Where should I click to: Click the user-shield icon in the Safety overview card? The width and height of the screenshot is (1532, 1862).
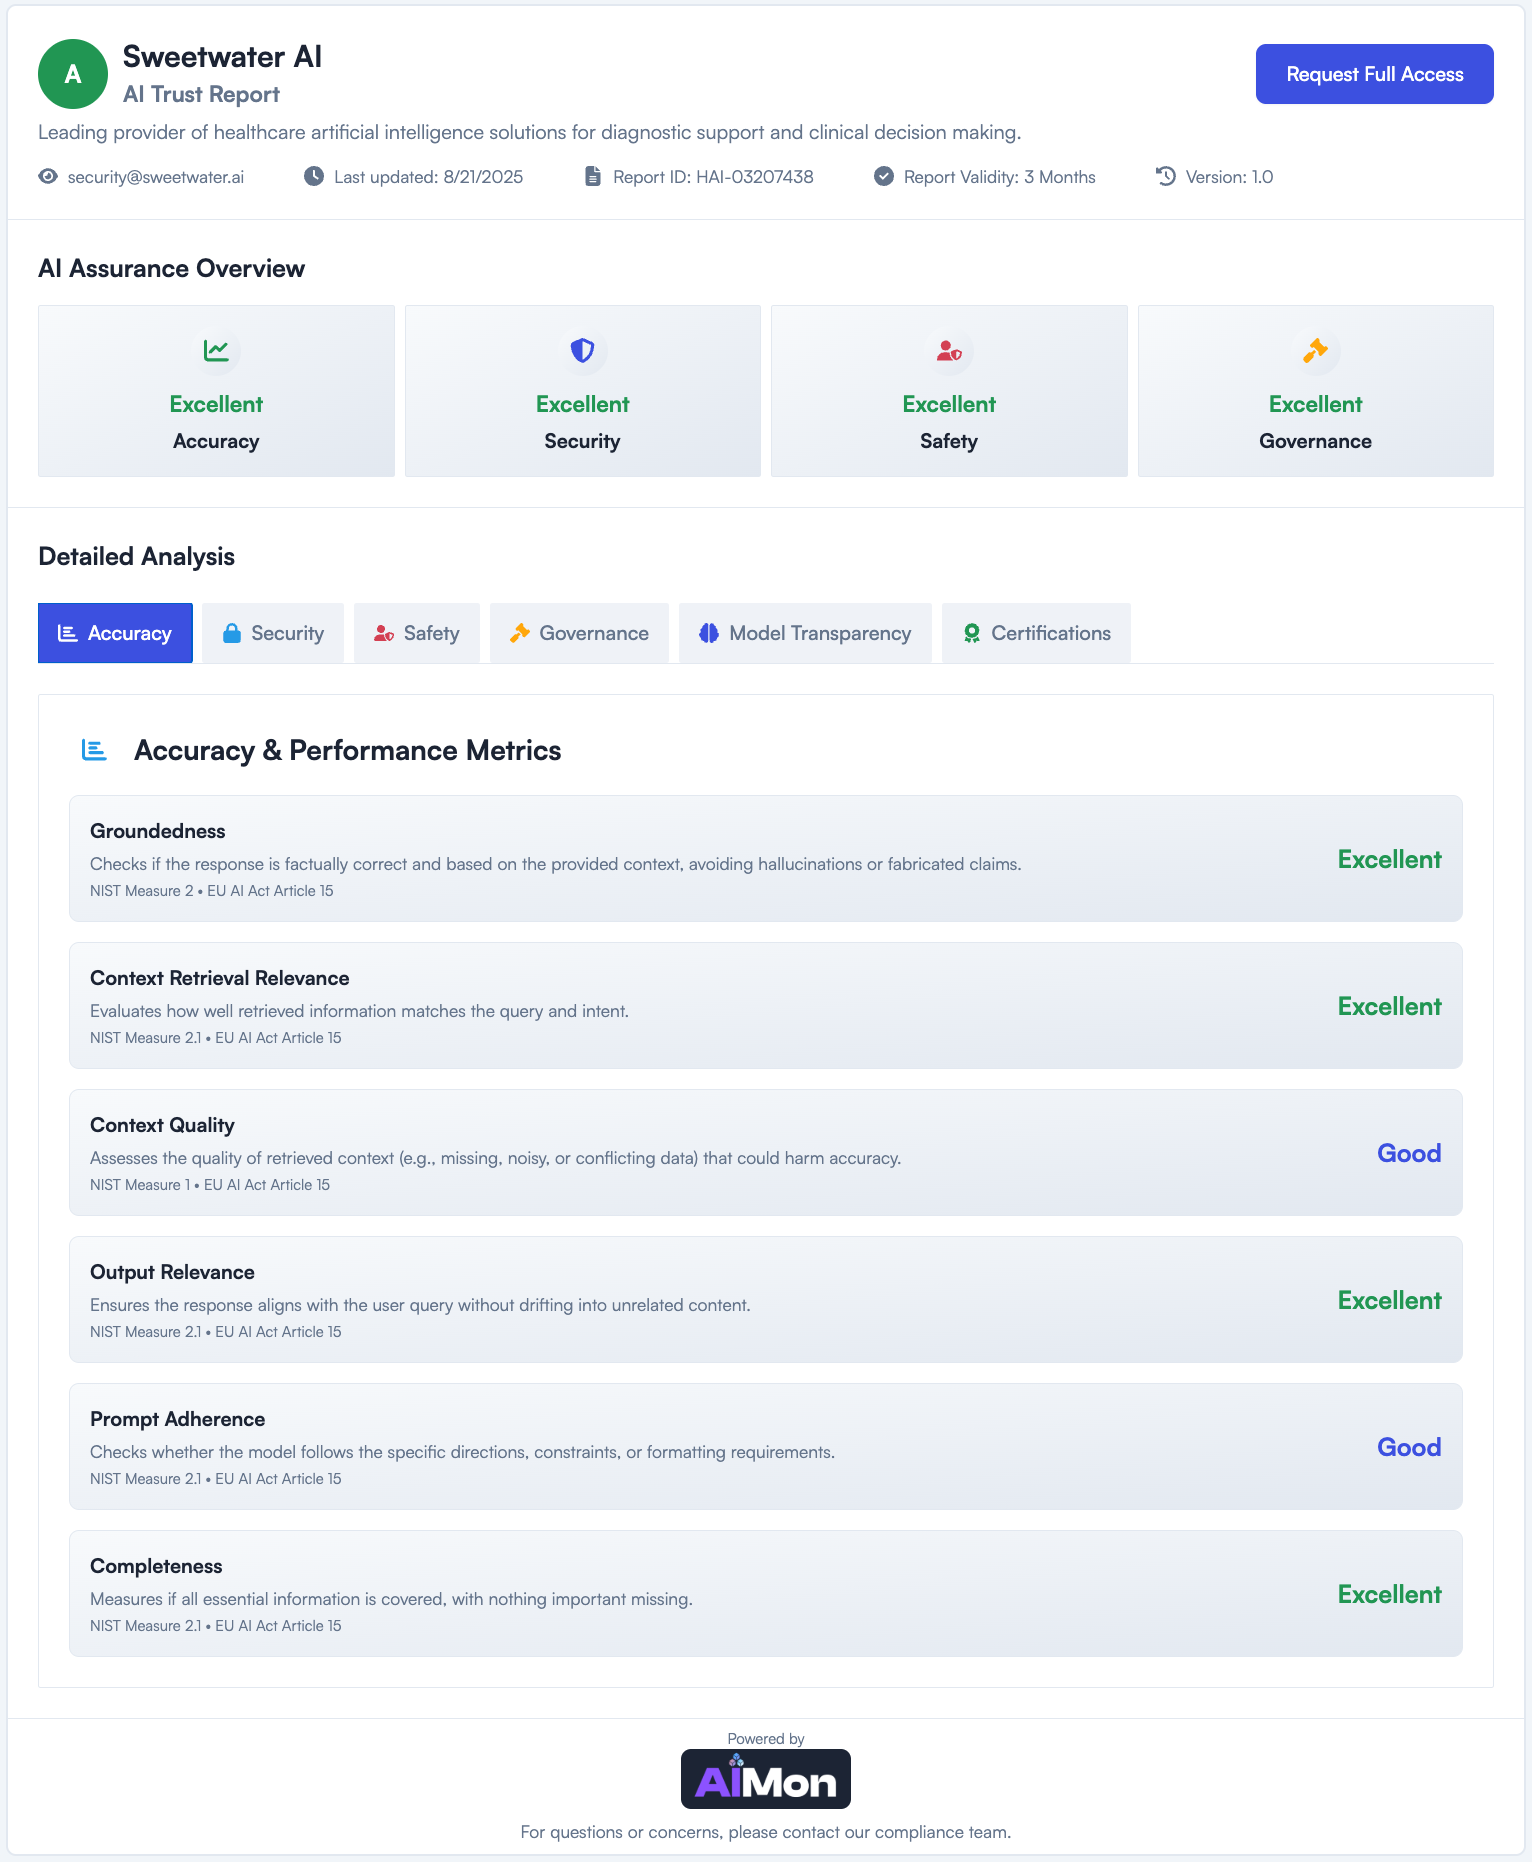click(x=949, y=351)
